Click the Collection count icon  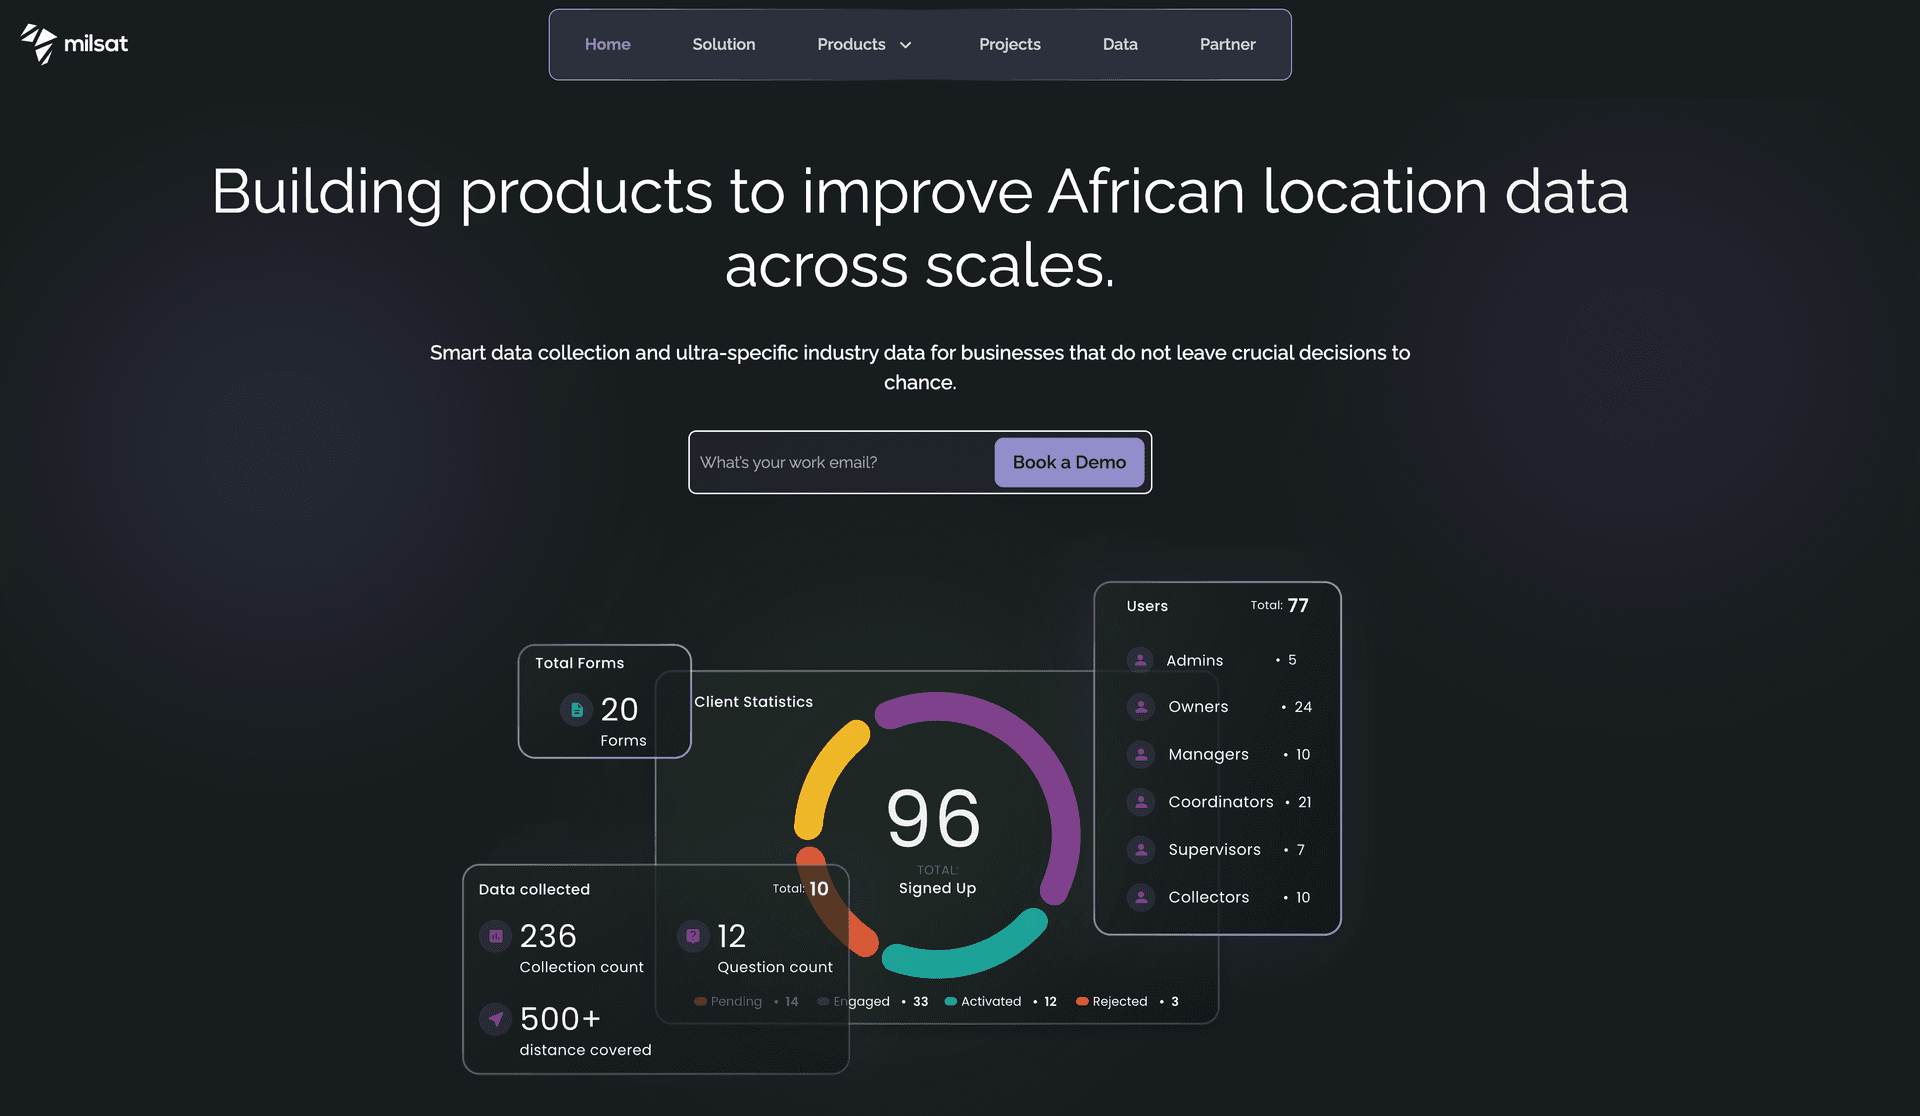(495, 936)
